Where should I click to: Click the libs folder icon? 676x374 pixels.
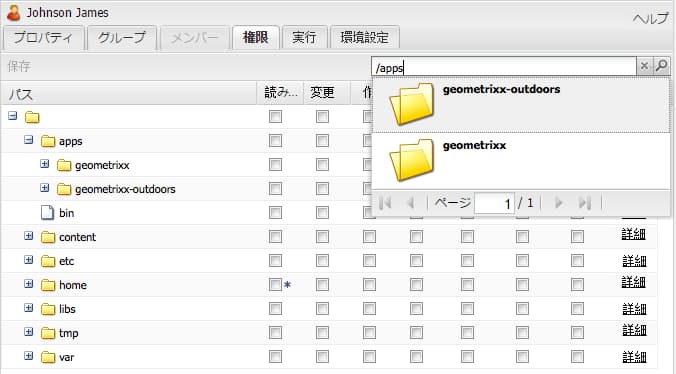coord(48,309)
